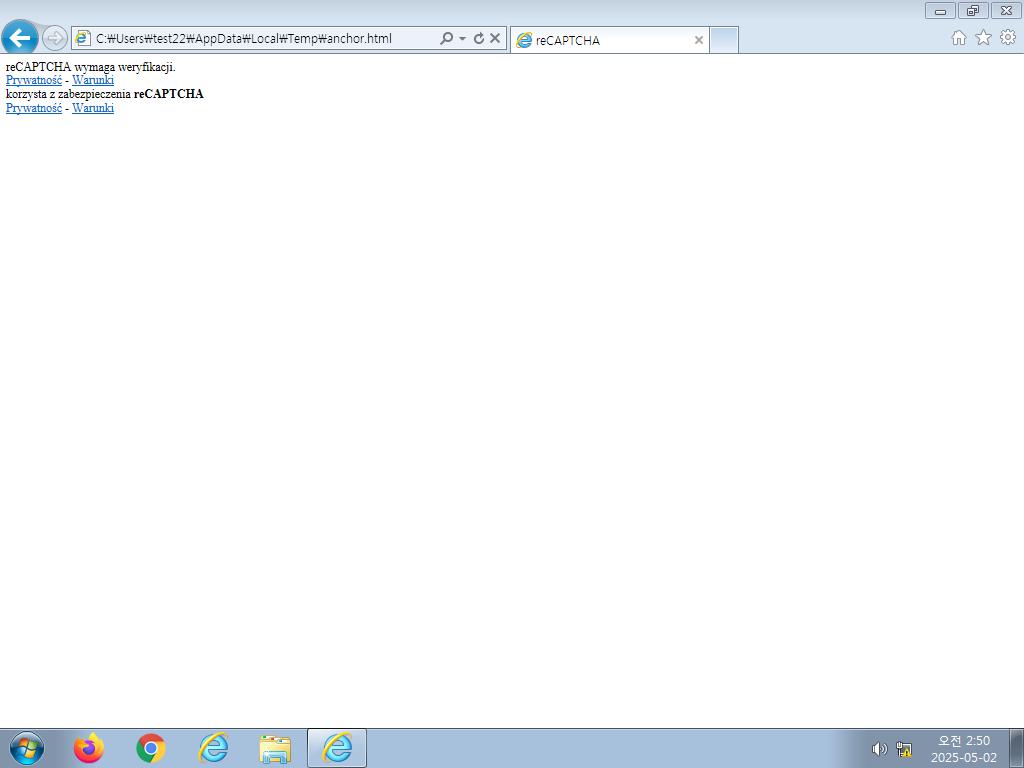Open File Explorer from the taskbar

pyautogui.click(x=275, y=748)
